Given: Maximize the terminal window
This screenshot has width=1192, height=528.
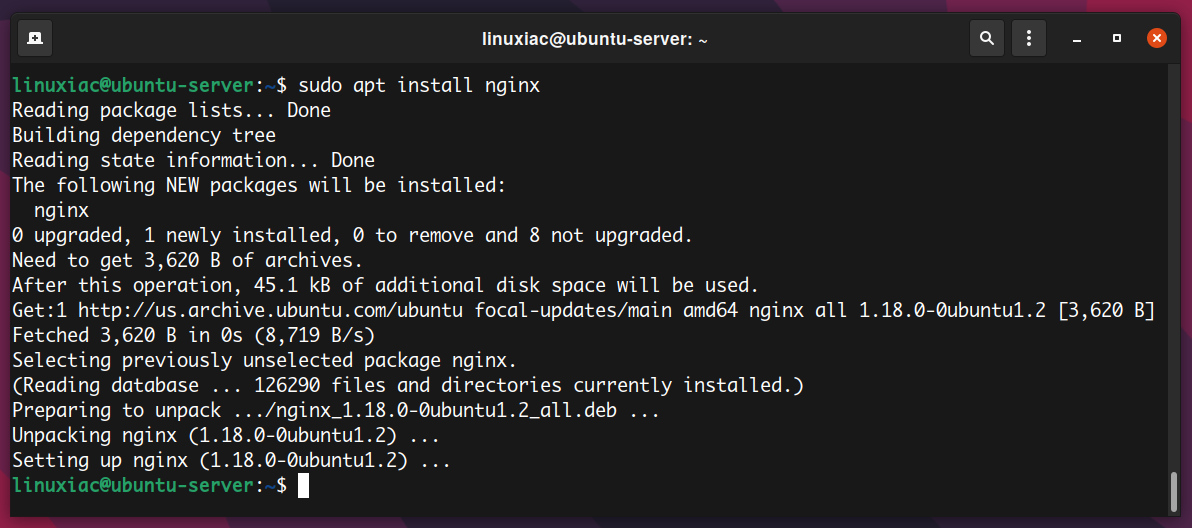Looking at the screenshot, I should [x=1117, y=38].
